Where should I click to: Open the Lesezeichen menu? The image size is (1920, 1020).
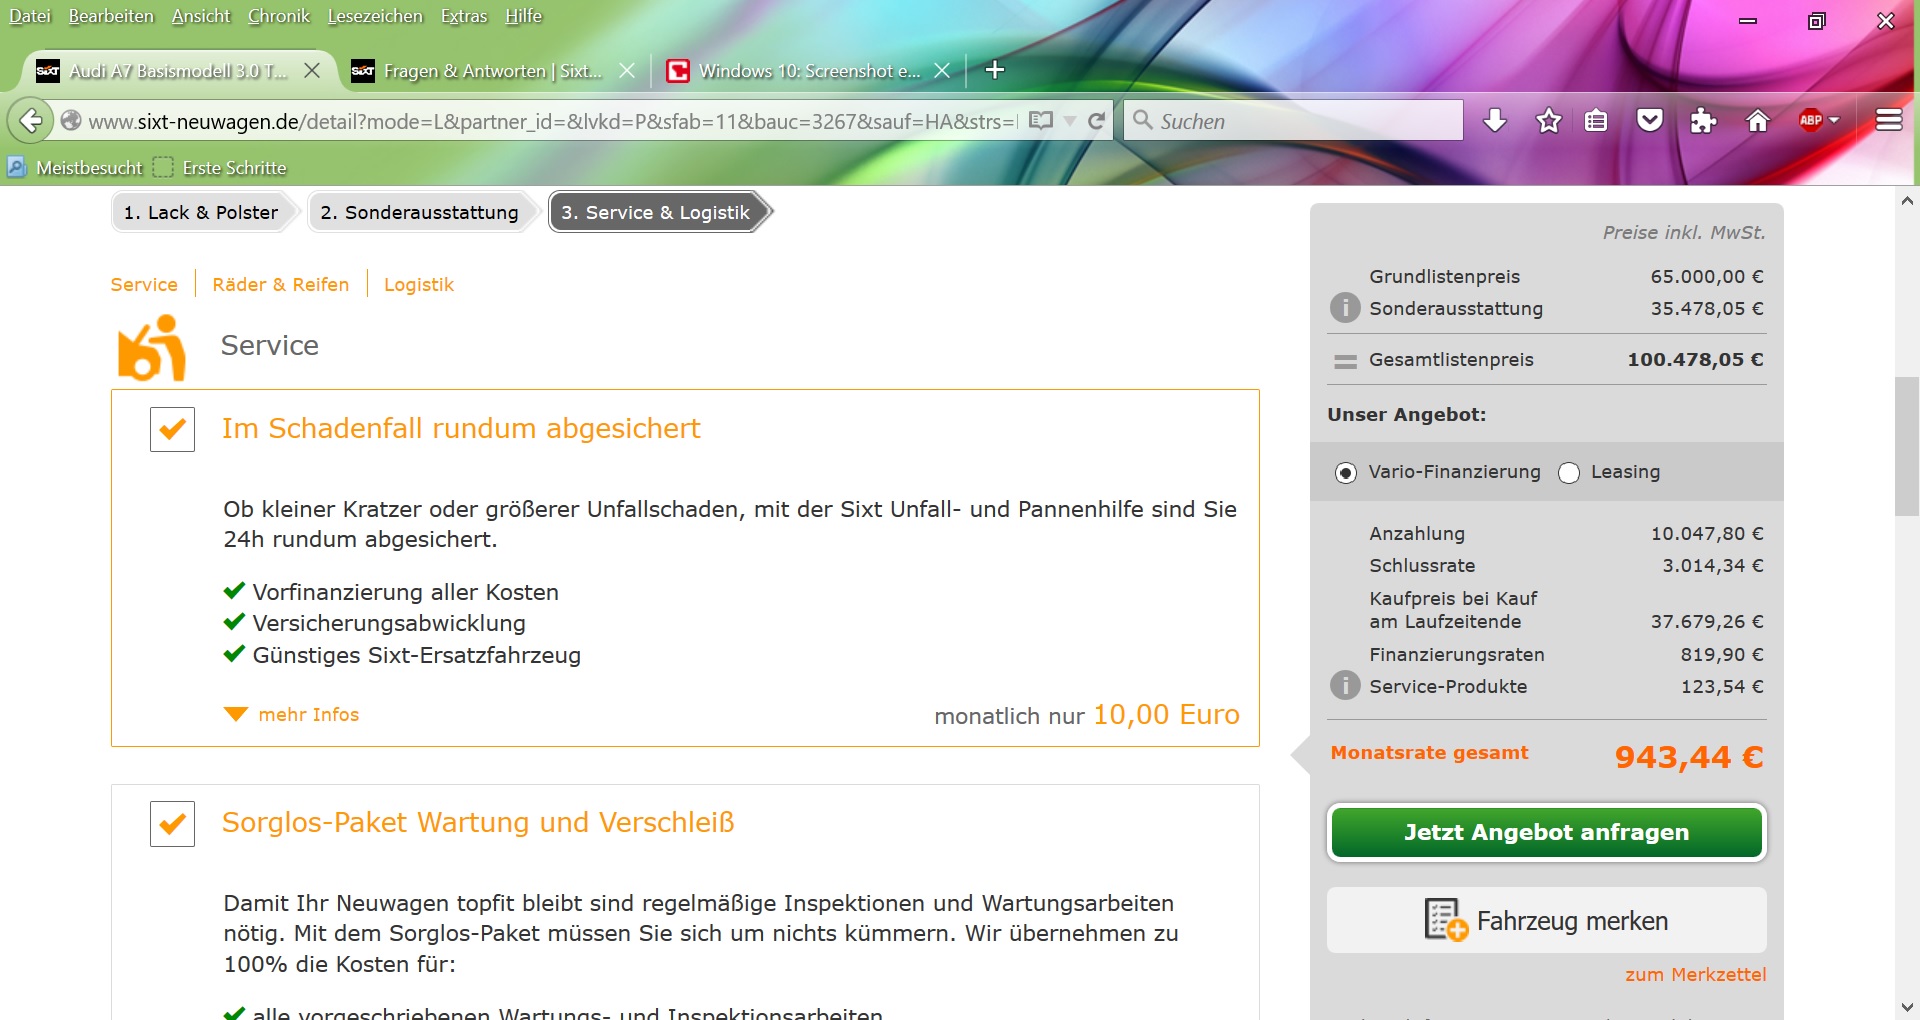tap(375, 16)
